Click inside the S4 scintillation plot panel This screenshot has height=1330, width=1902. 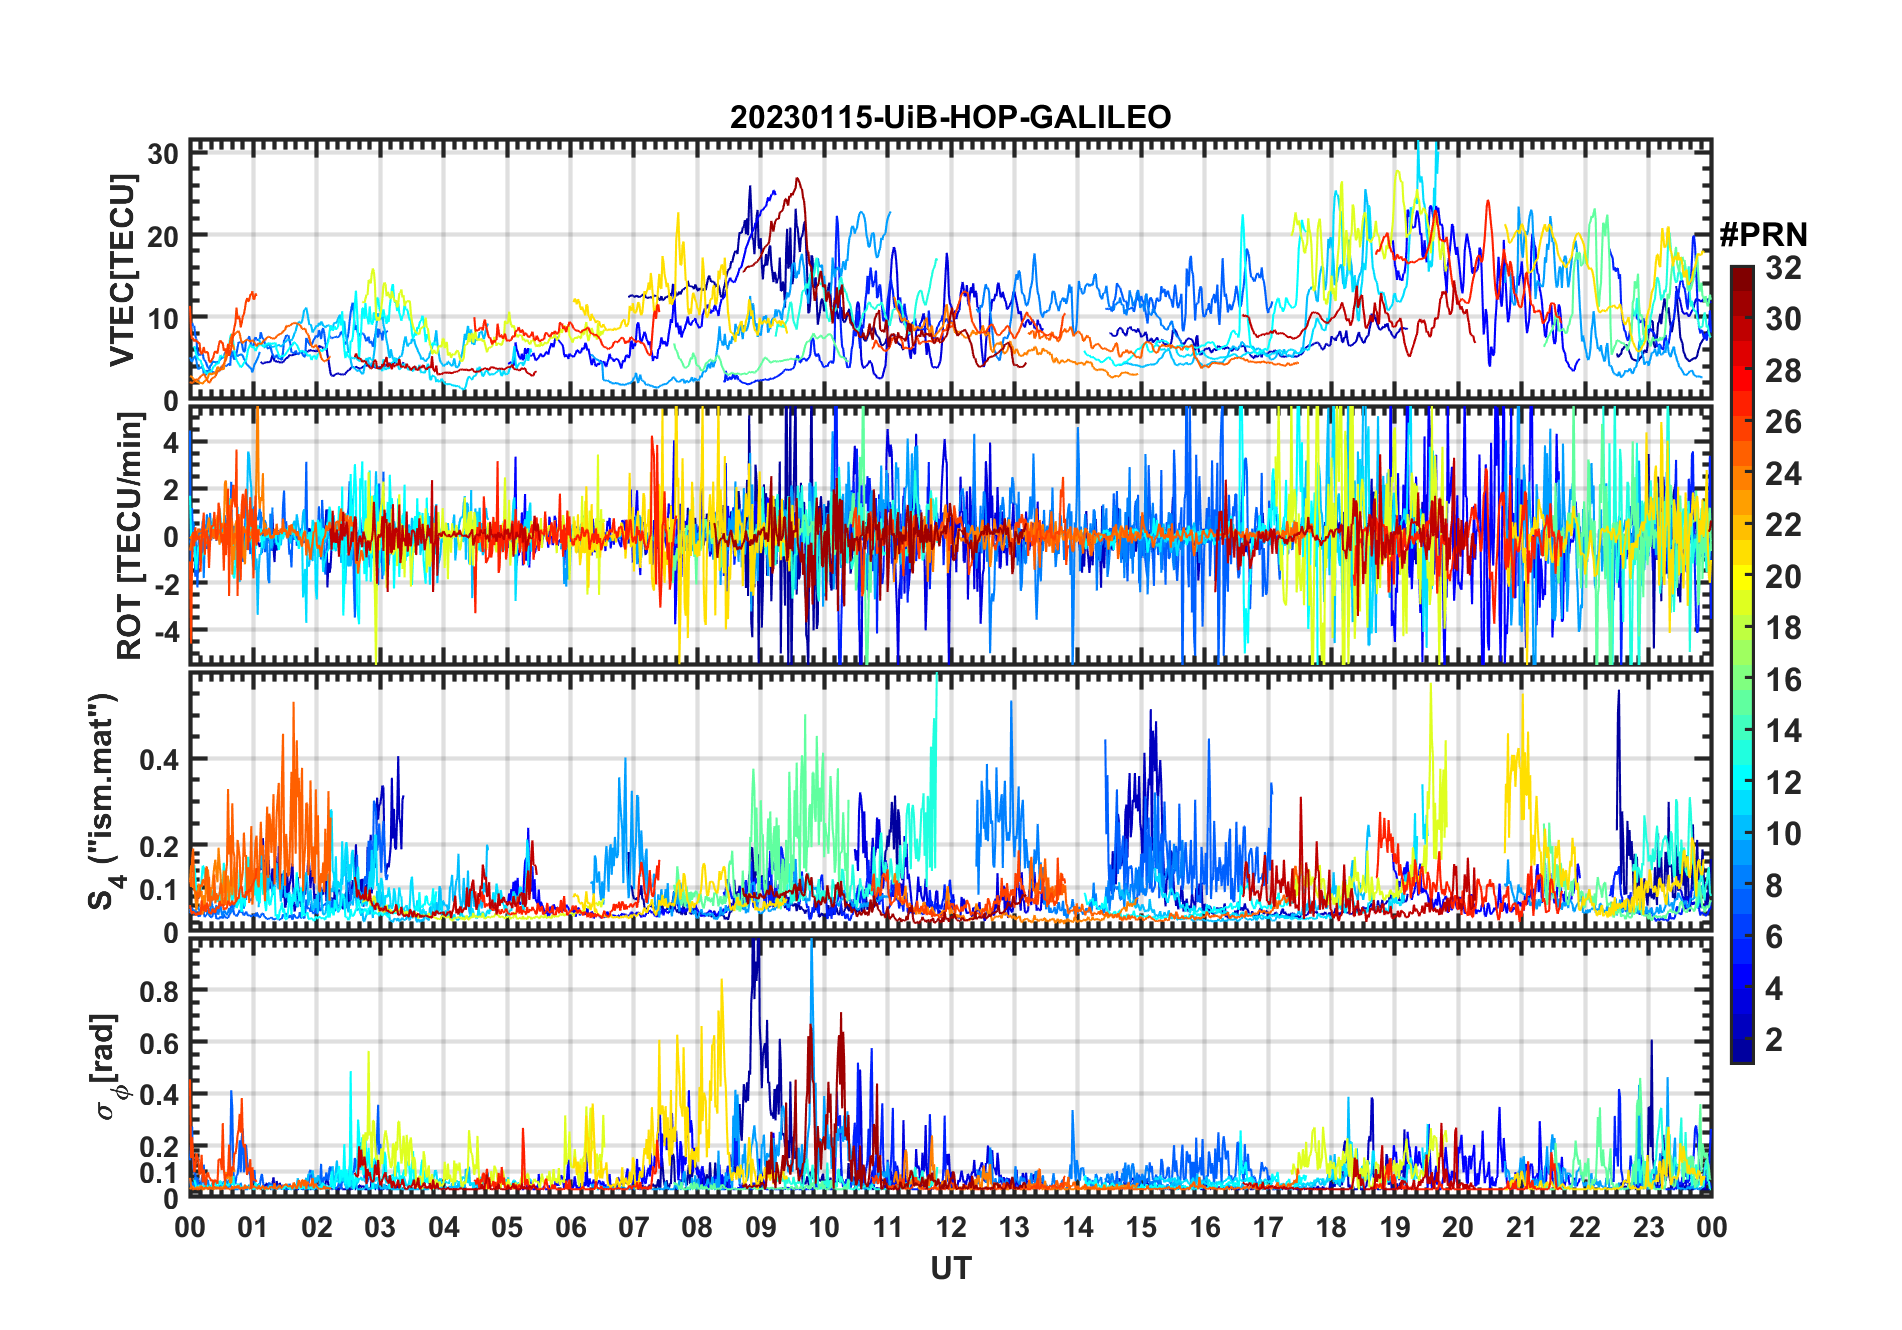[950, 802]
